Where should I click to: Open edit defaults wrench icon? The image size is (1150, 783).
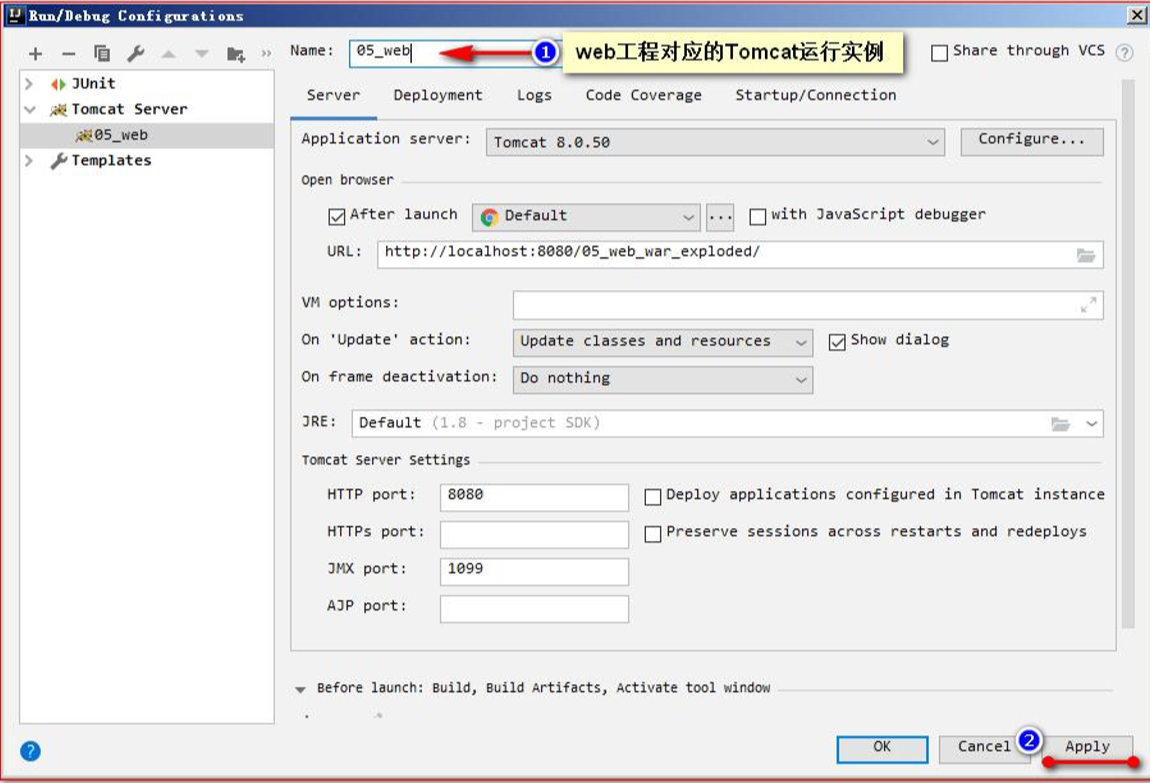click(x=136, y=54)
